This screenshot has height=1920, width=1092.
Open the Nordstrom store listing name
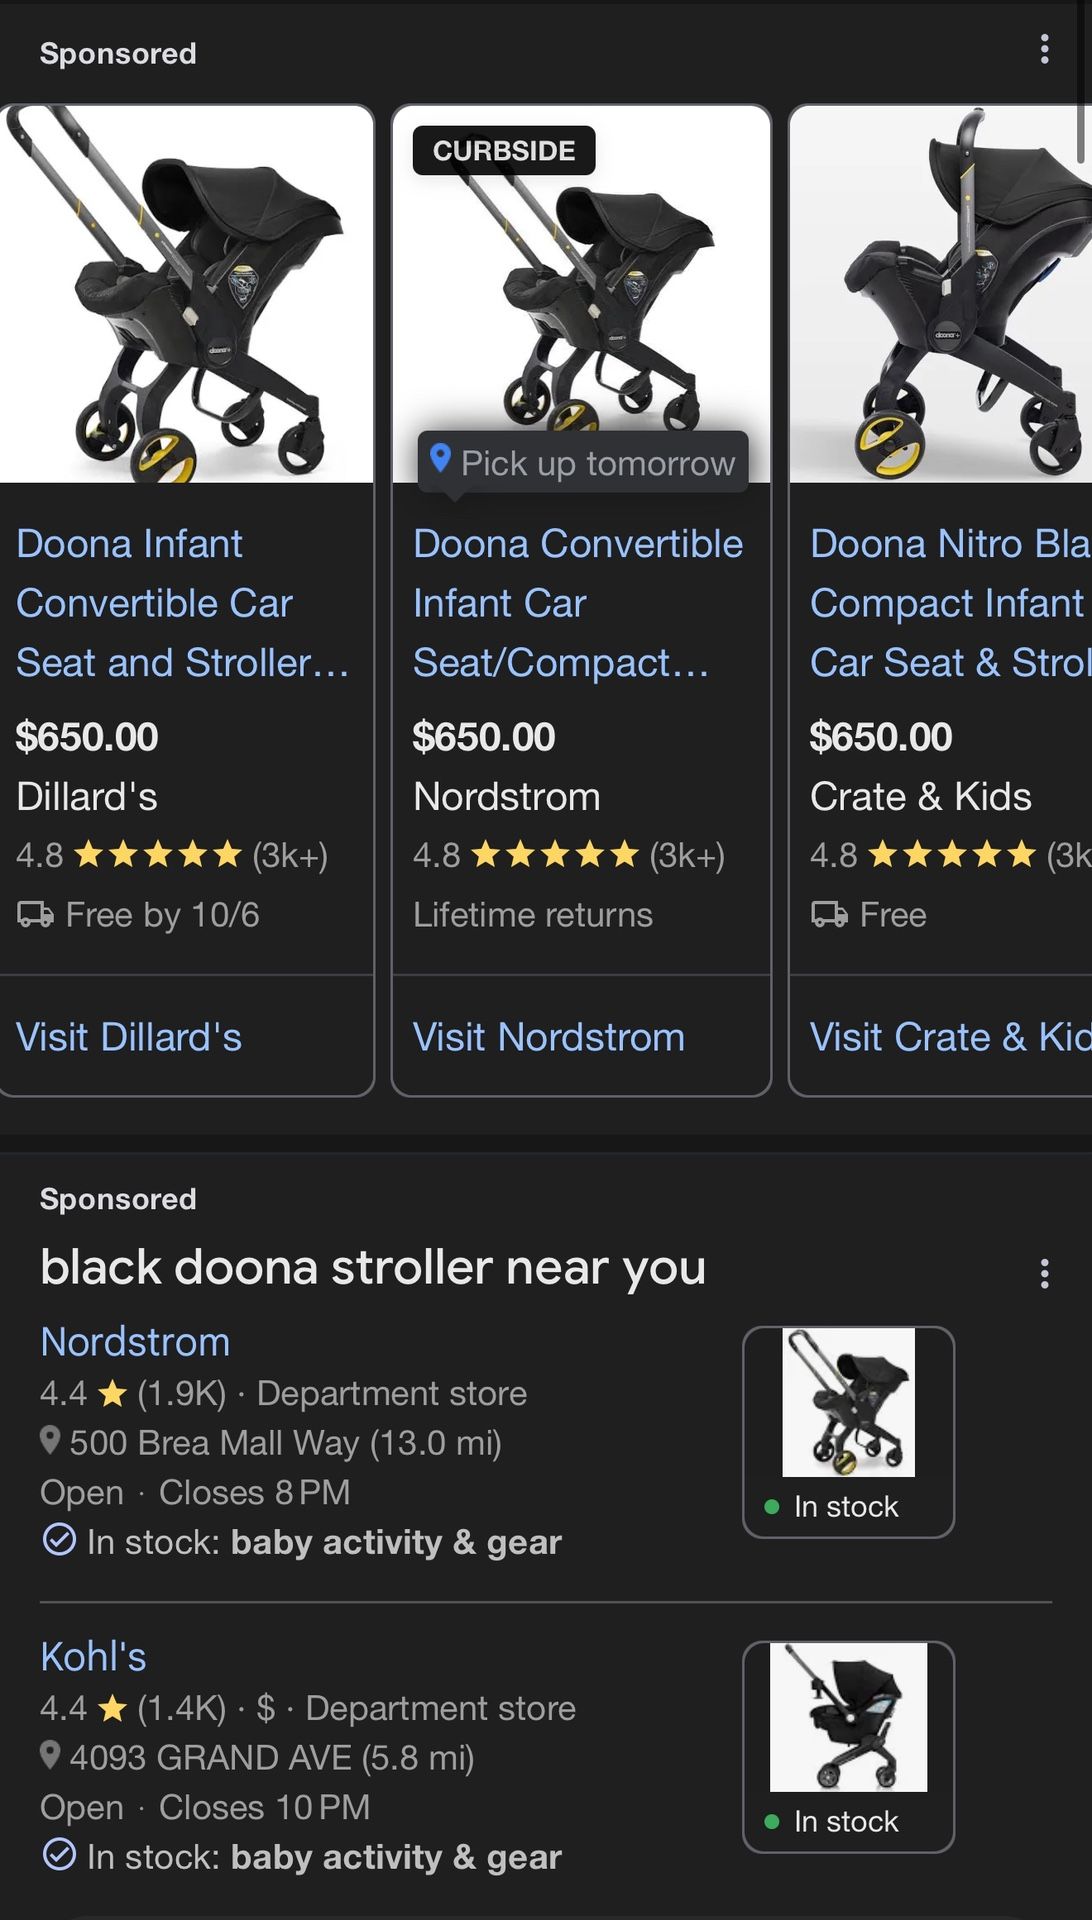135,1342
